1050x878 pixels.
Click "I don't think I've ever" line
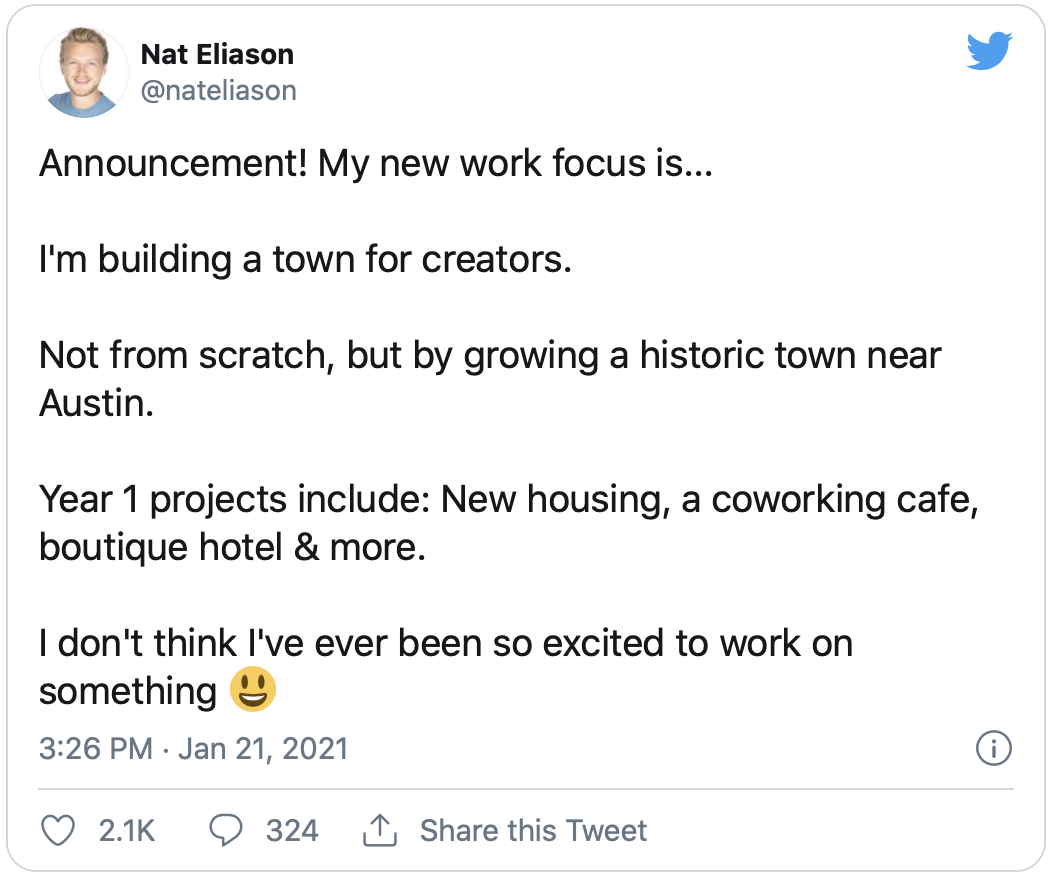(x=445, y=643)
